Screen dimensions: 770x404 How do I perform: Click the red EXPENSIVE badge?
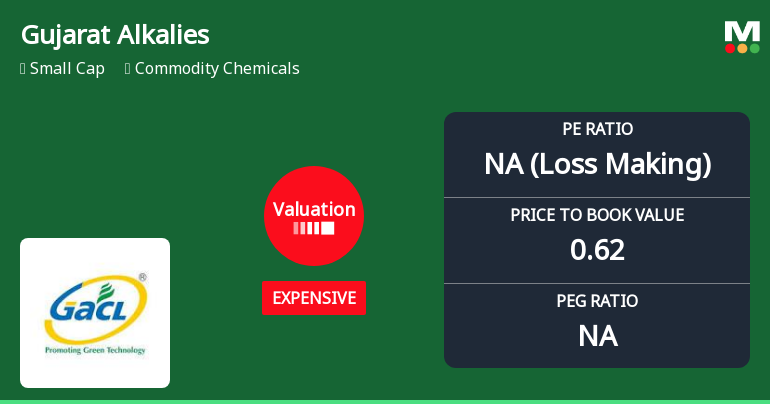click(314, 298)
